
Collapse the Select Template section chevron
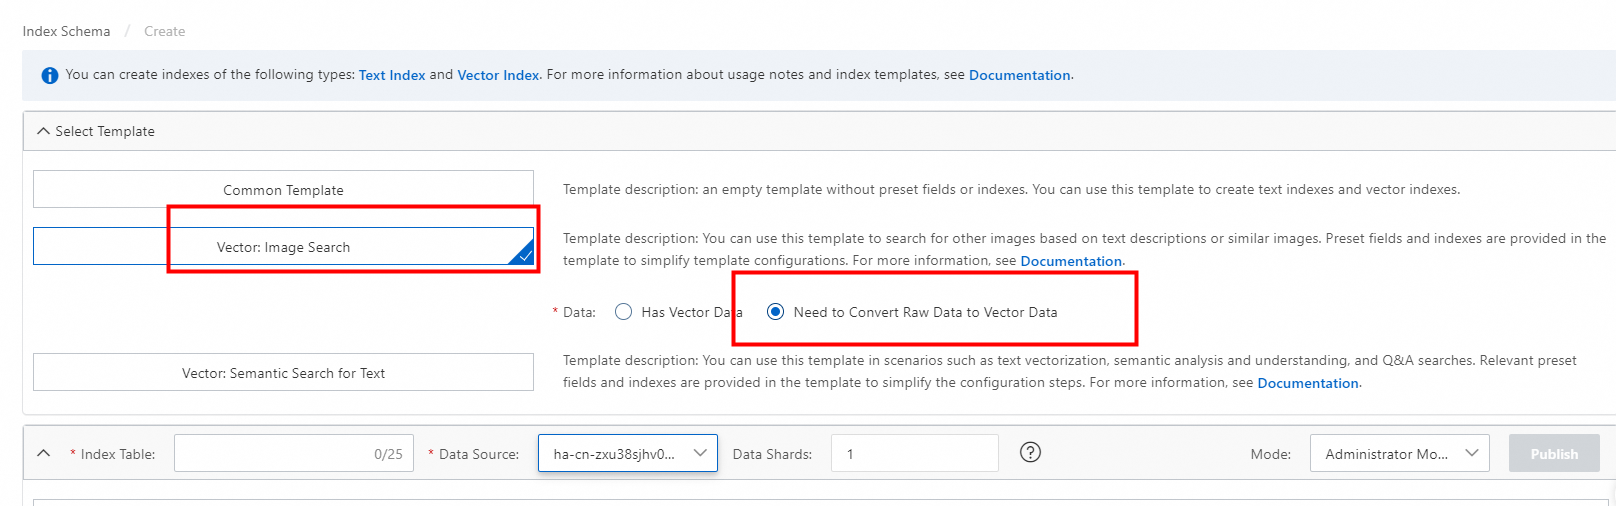43,131
